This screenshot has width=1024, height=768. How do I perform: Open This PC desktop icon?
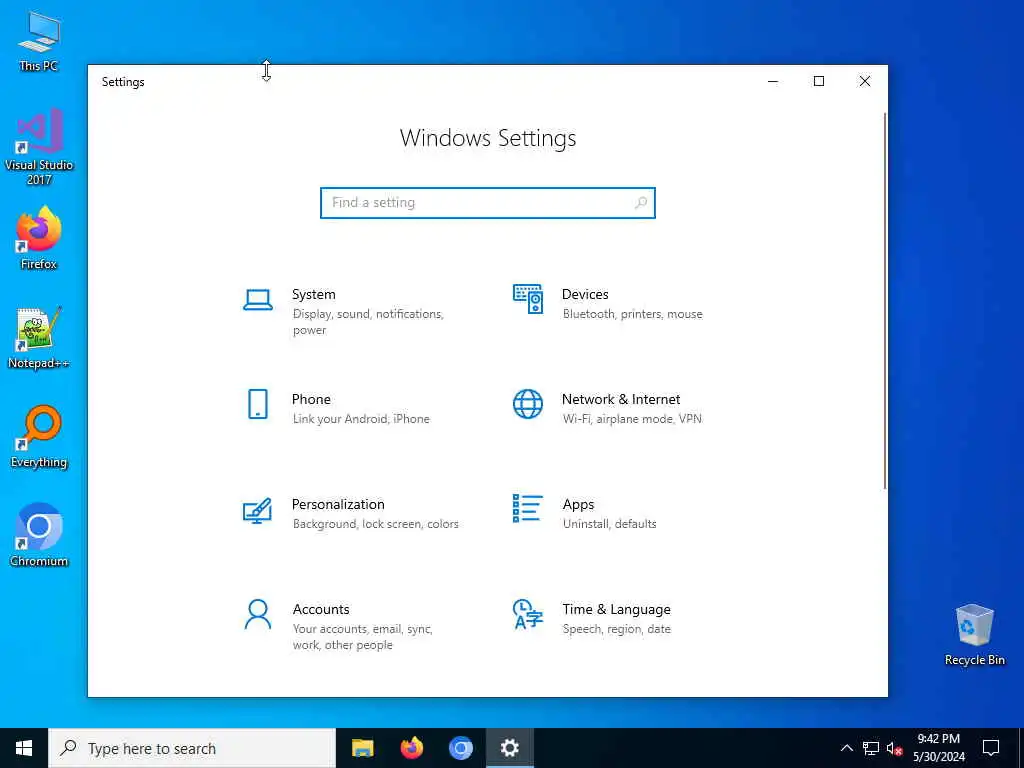(39, 40)
